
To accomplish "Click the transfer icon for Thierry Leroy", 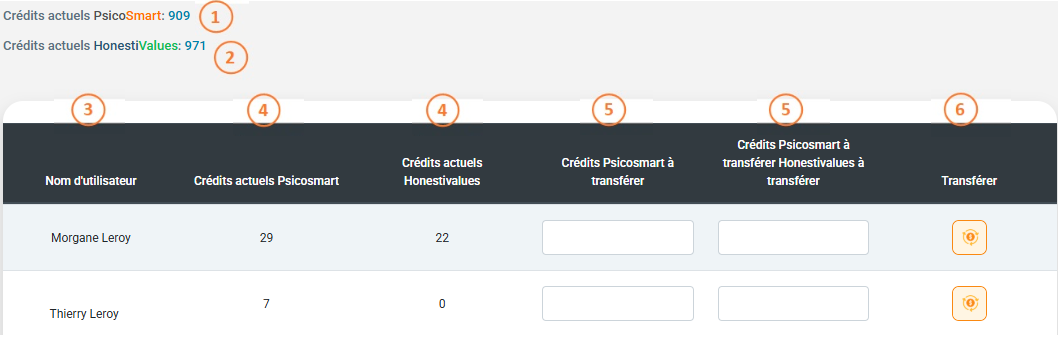I will click(x=969, y=303).
